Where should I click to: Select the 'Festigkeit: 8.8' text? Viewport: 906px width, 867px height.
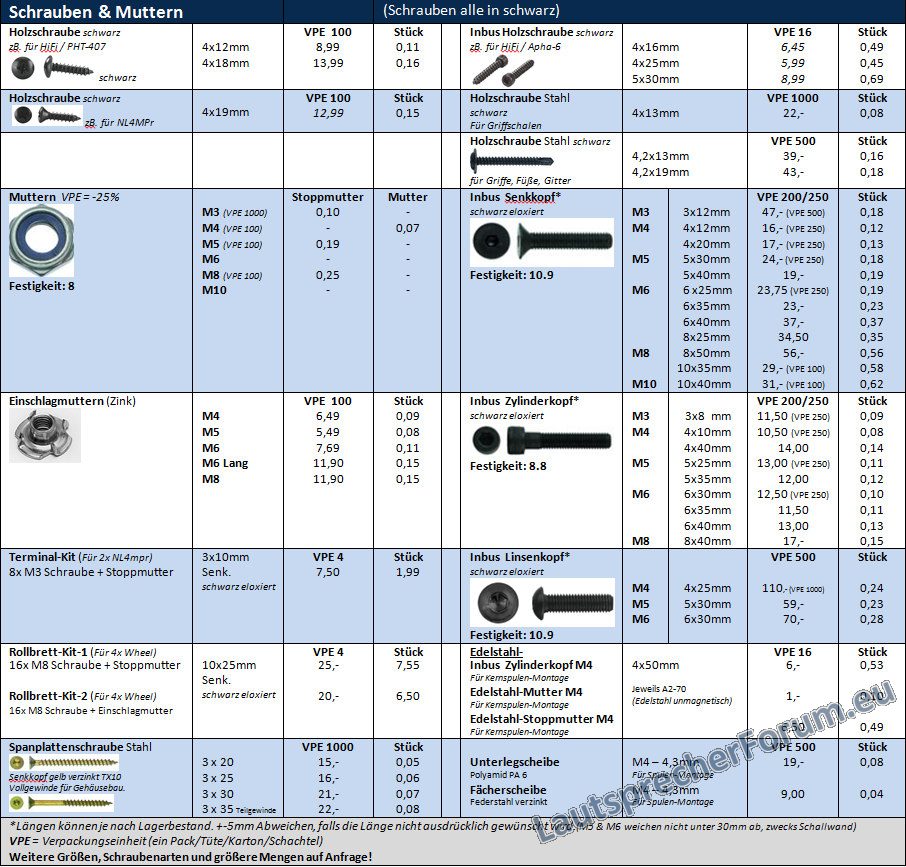(508, 466)
